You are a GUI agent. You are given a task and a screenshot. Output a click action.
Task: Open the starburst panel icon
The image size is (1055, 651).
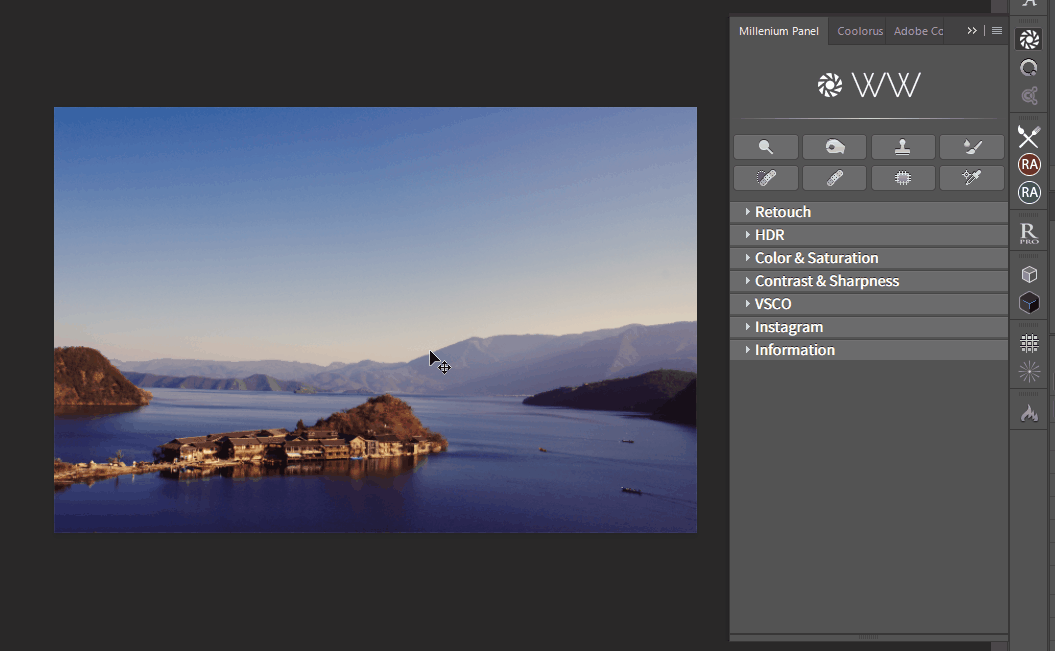pos(1029,371)
